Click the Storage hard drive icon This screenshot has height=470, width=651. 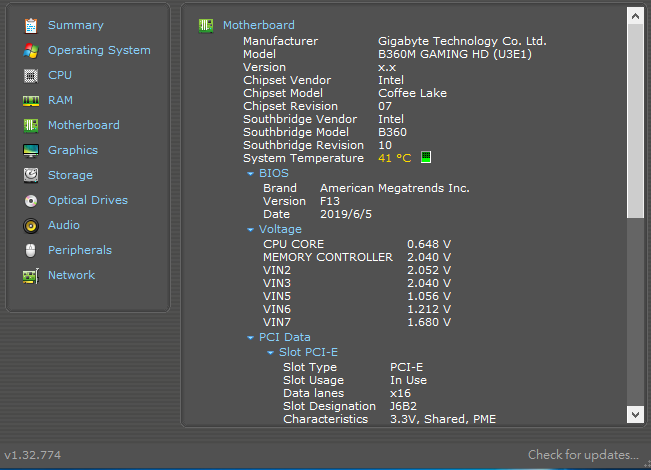coord(31,176)
